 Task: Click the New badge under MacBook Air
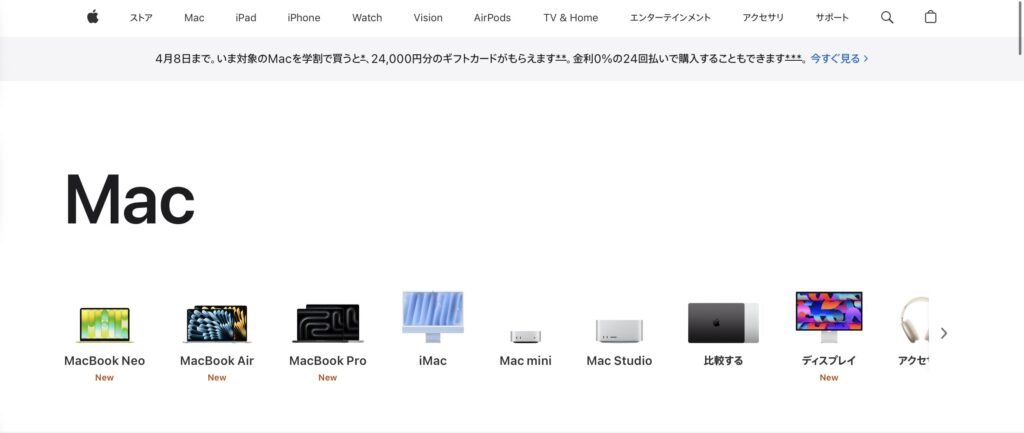coord(217,377)
